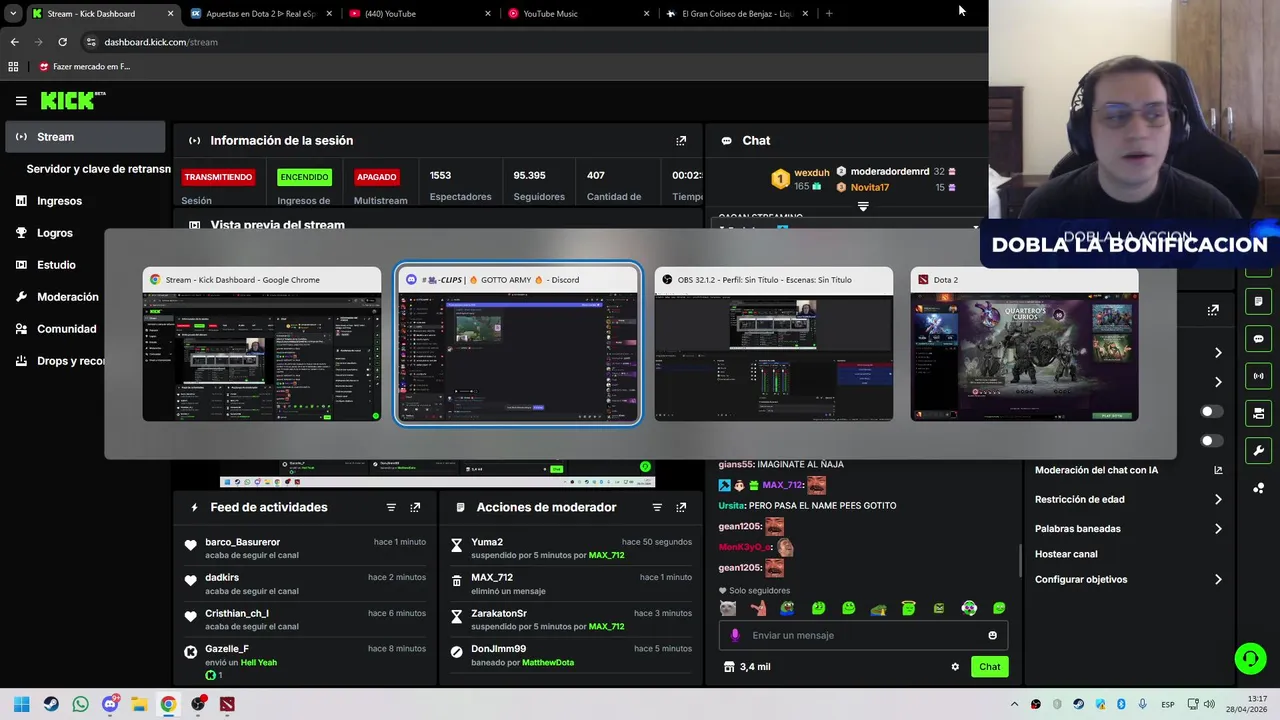This screenshot has height=720, width=1280.
Task: Toggle the lower switch in moderation panel
Action: (x=1211, y=441)
